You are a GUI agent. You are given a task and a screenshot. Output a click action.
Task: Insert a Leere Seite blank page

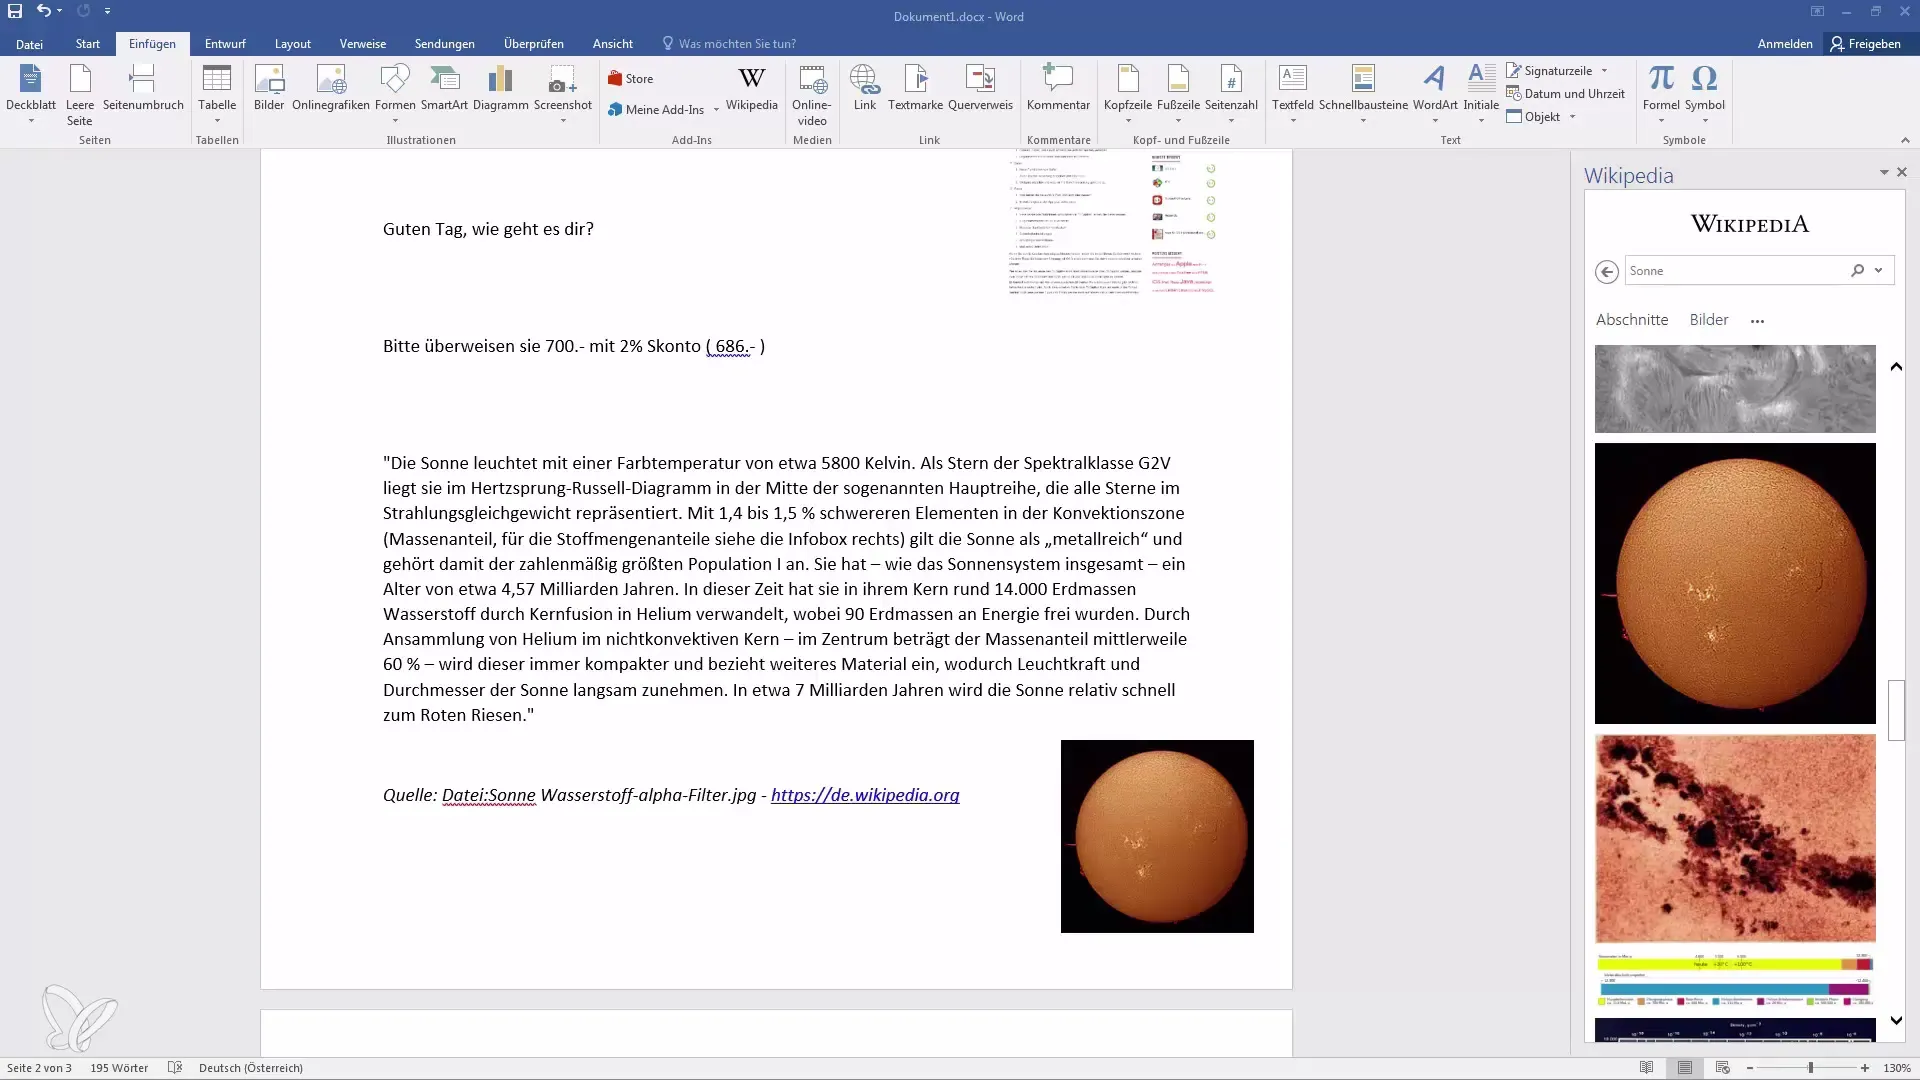coord(80,93)
